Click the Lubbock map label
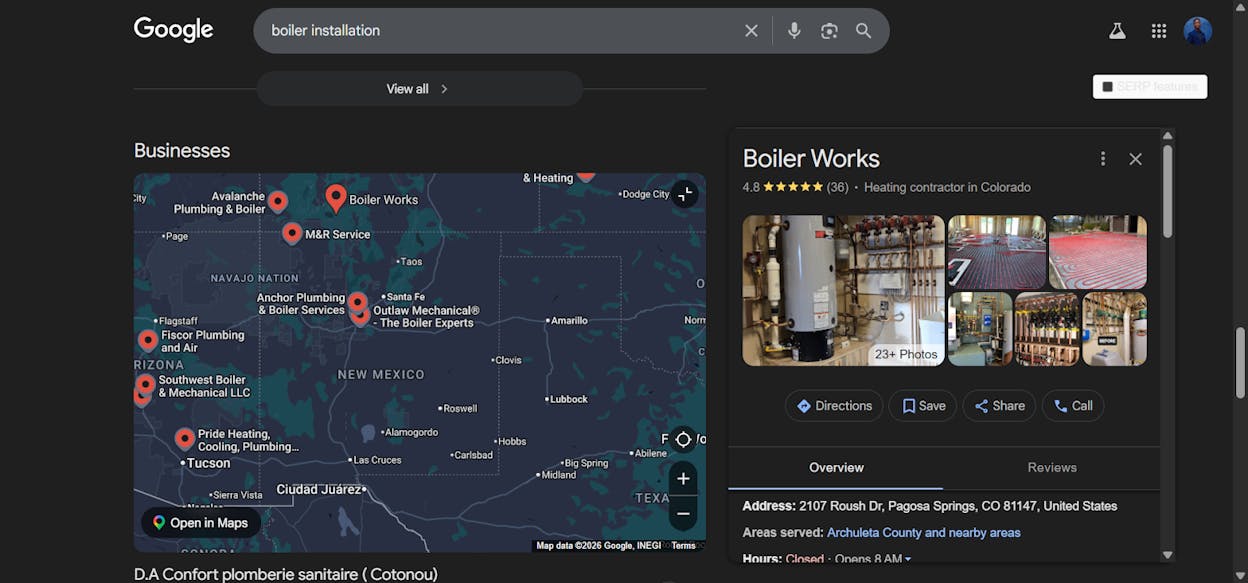This screenshot has height=583, width=1248. coord(569,399)
